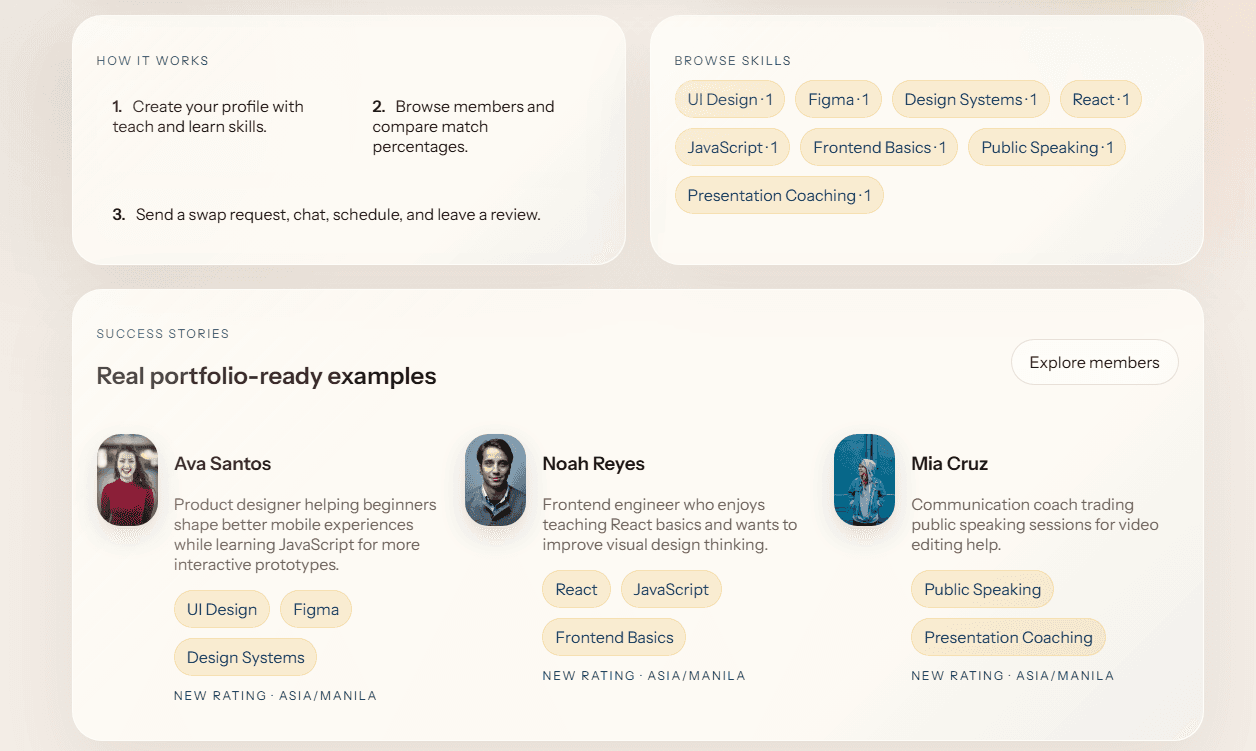1256x751 pixels.
Task: Select the Figma skill filter
Action: [x=838, y=99]
